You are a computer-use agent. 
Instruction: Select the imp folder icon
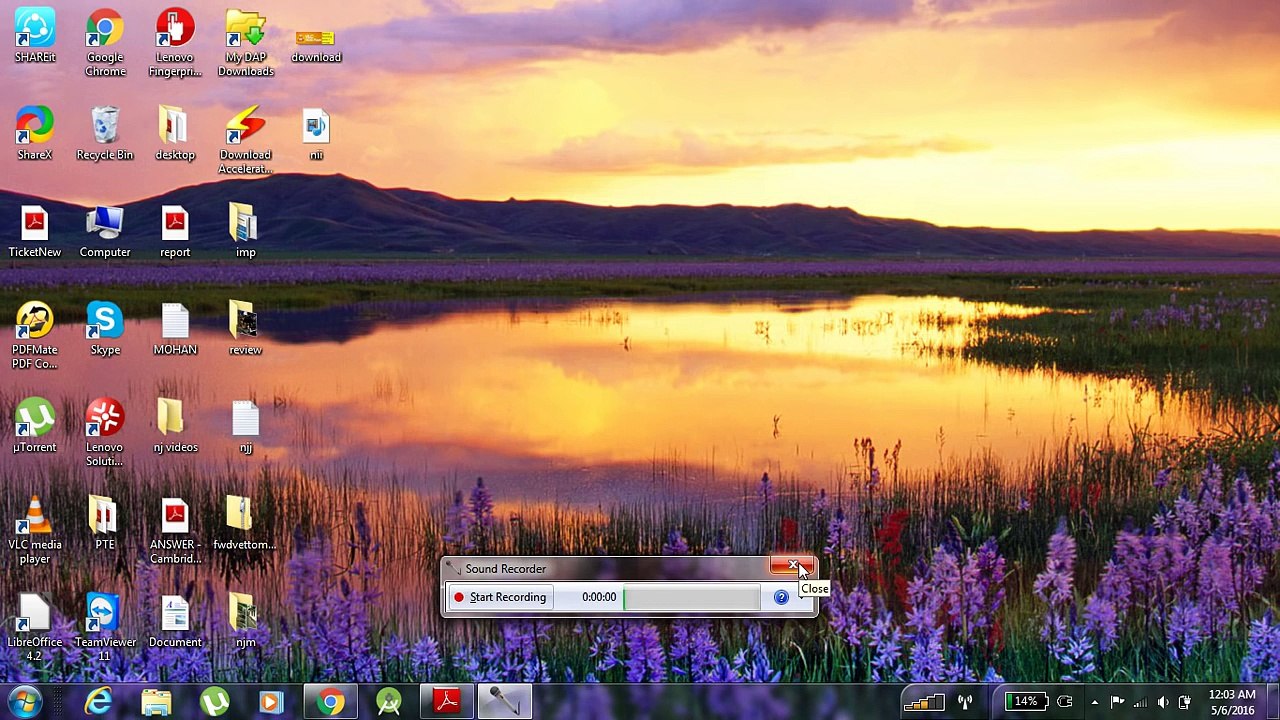click(245, 231)
